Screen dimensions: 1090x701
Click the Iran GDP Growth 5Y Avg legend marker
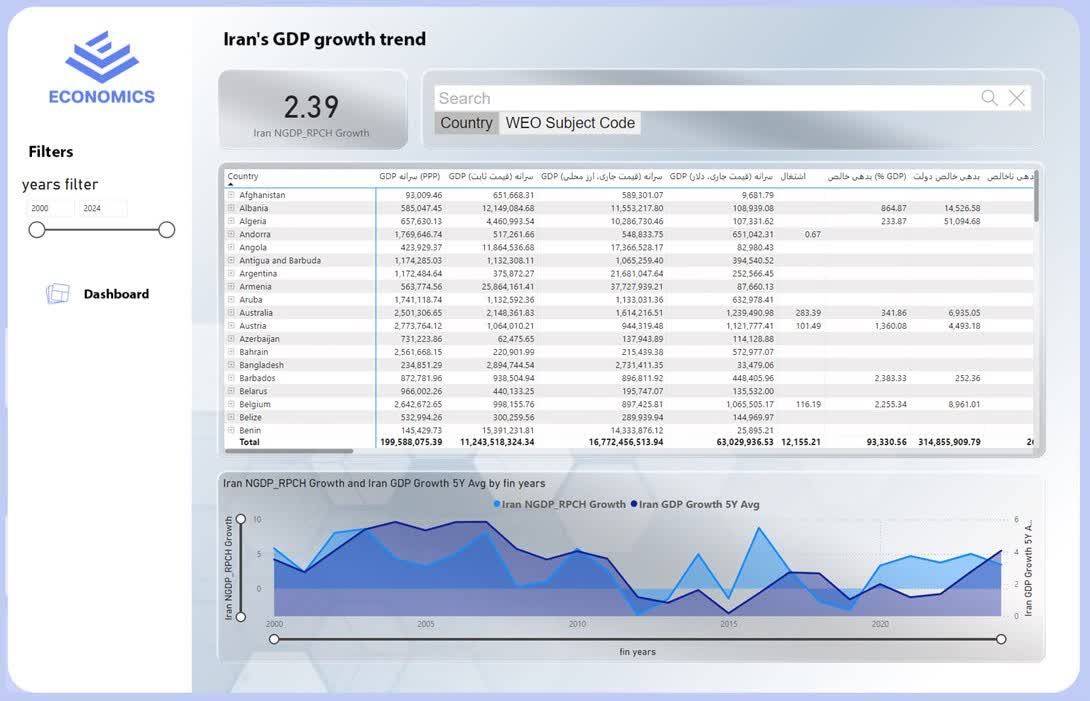tap(634, 505)
